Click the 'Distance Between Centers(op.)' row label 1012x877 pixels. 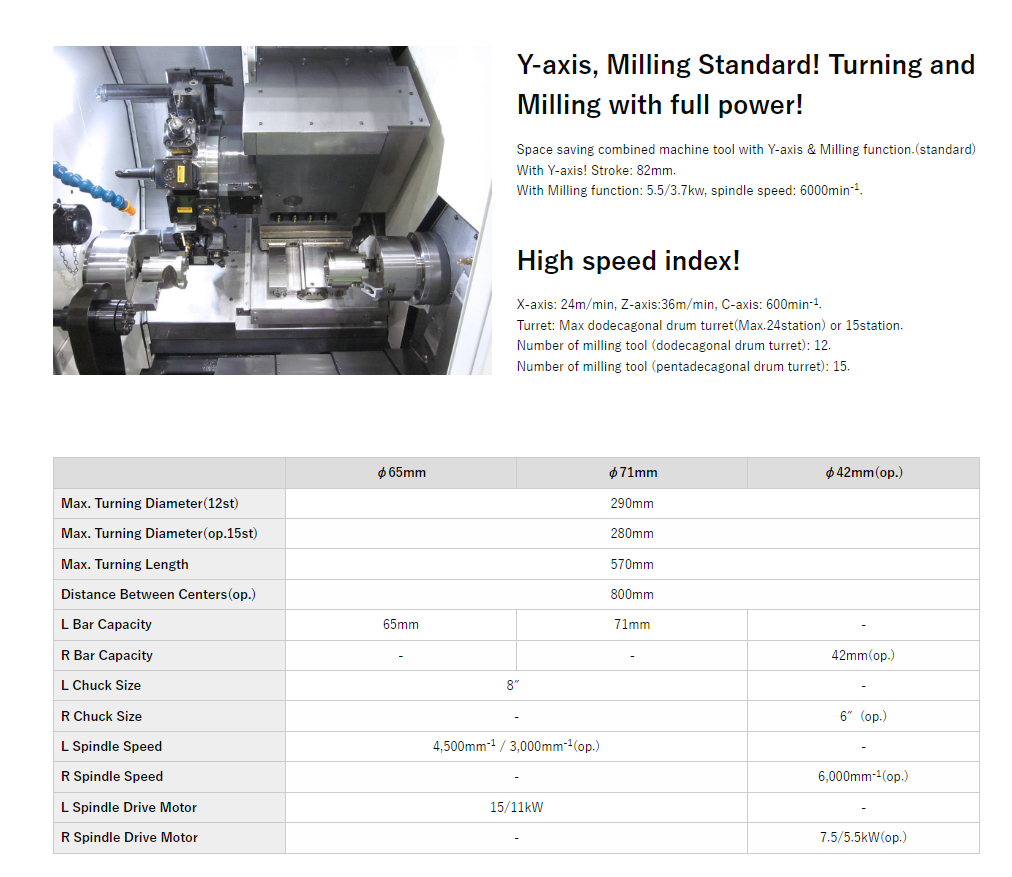click(x=158, y=594)
